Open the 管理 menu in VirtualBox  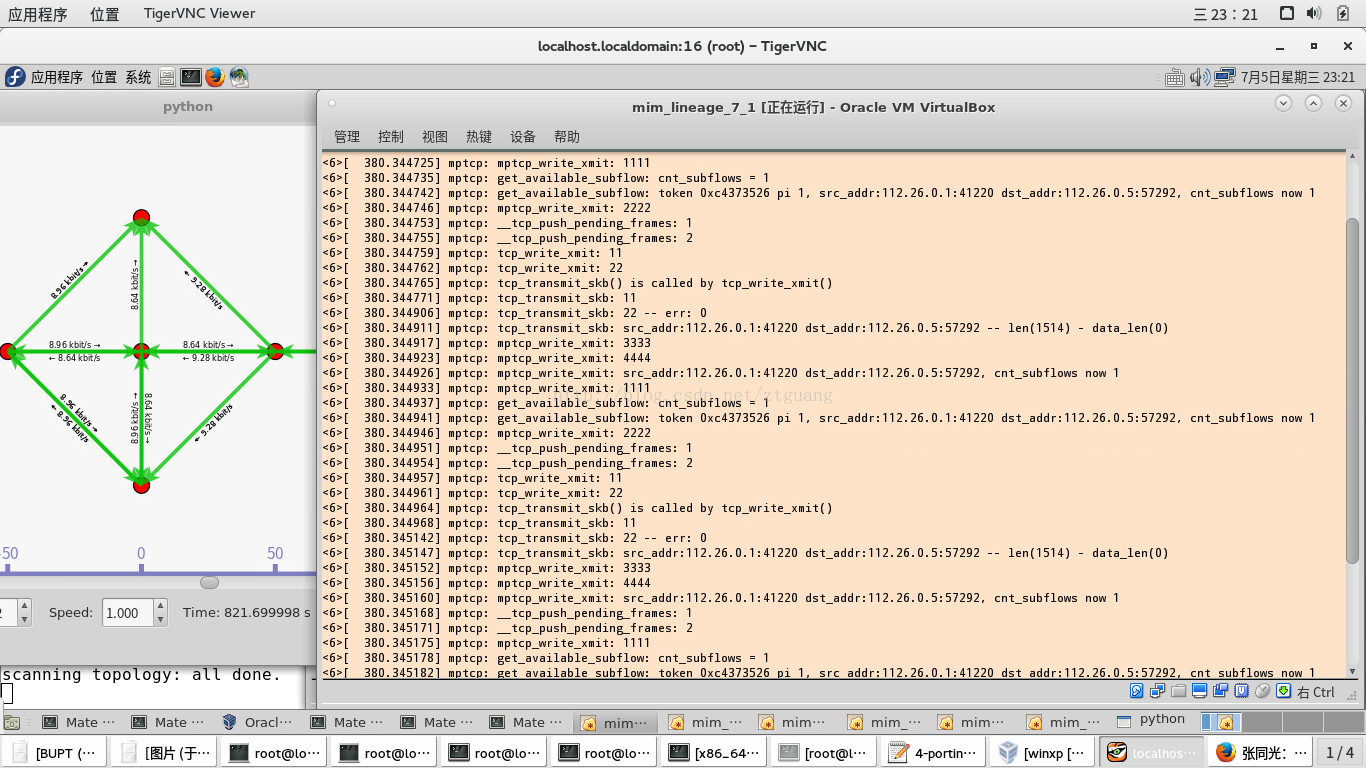point(347,137)
